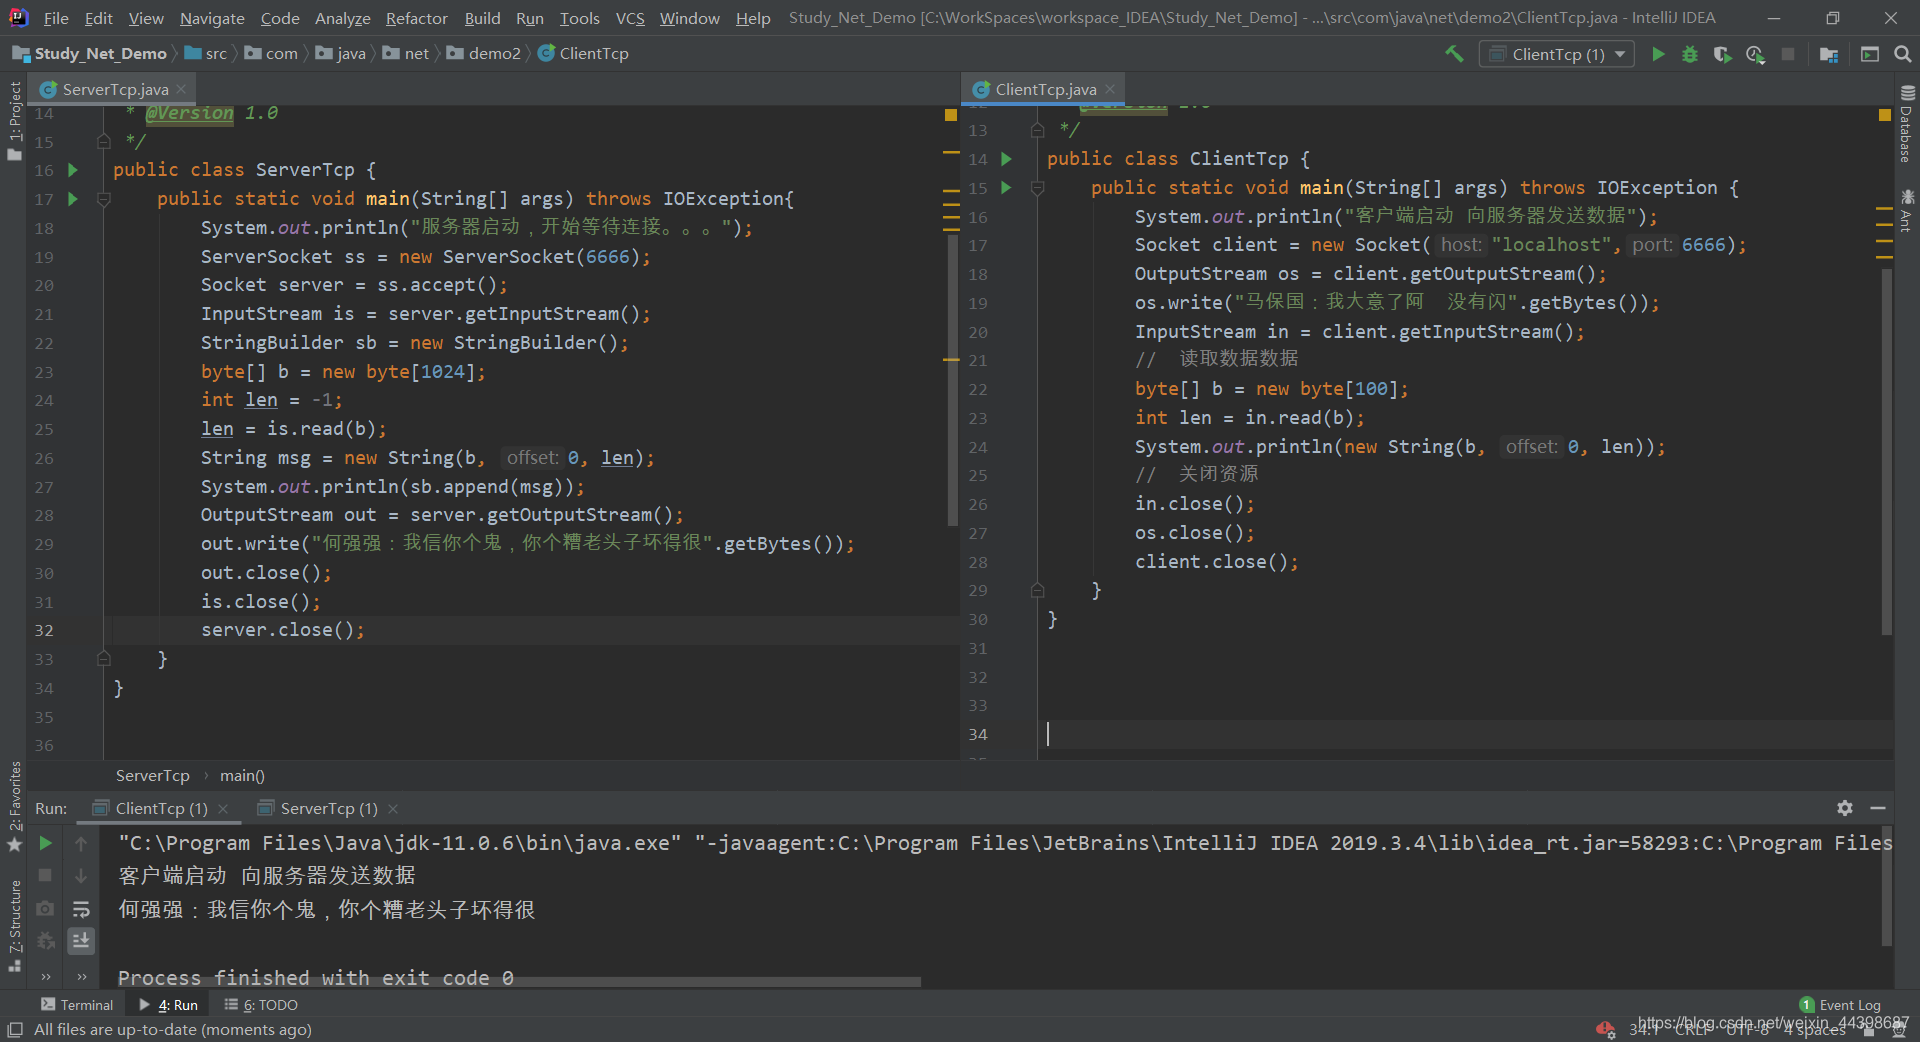Click the fold end marker on ClientTcp line 29

click(x=1037, y=590)
